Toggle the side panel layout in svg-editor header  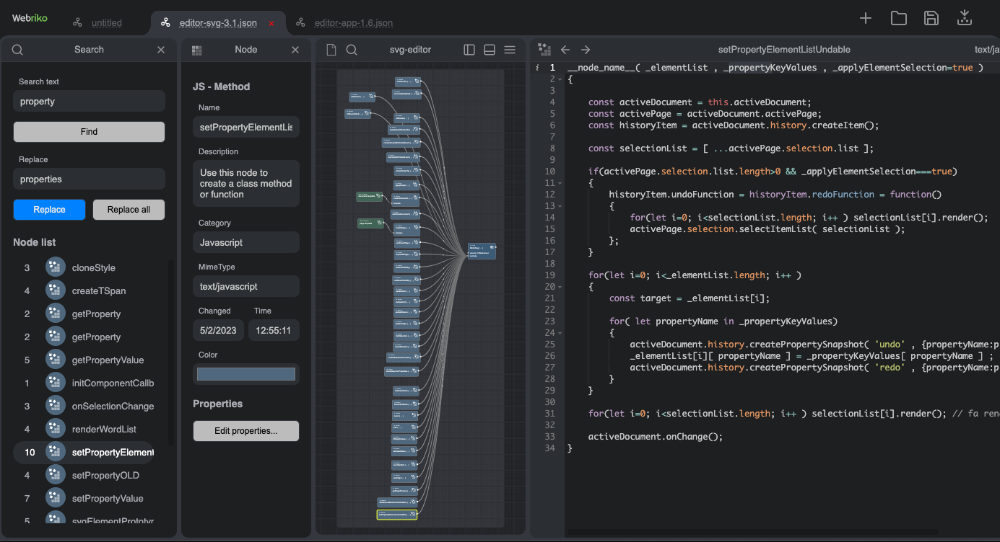tap(469, 50)
